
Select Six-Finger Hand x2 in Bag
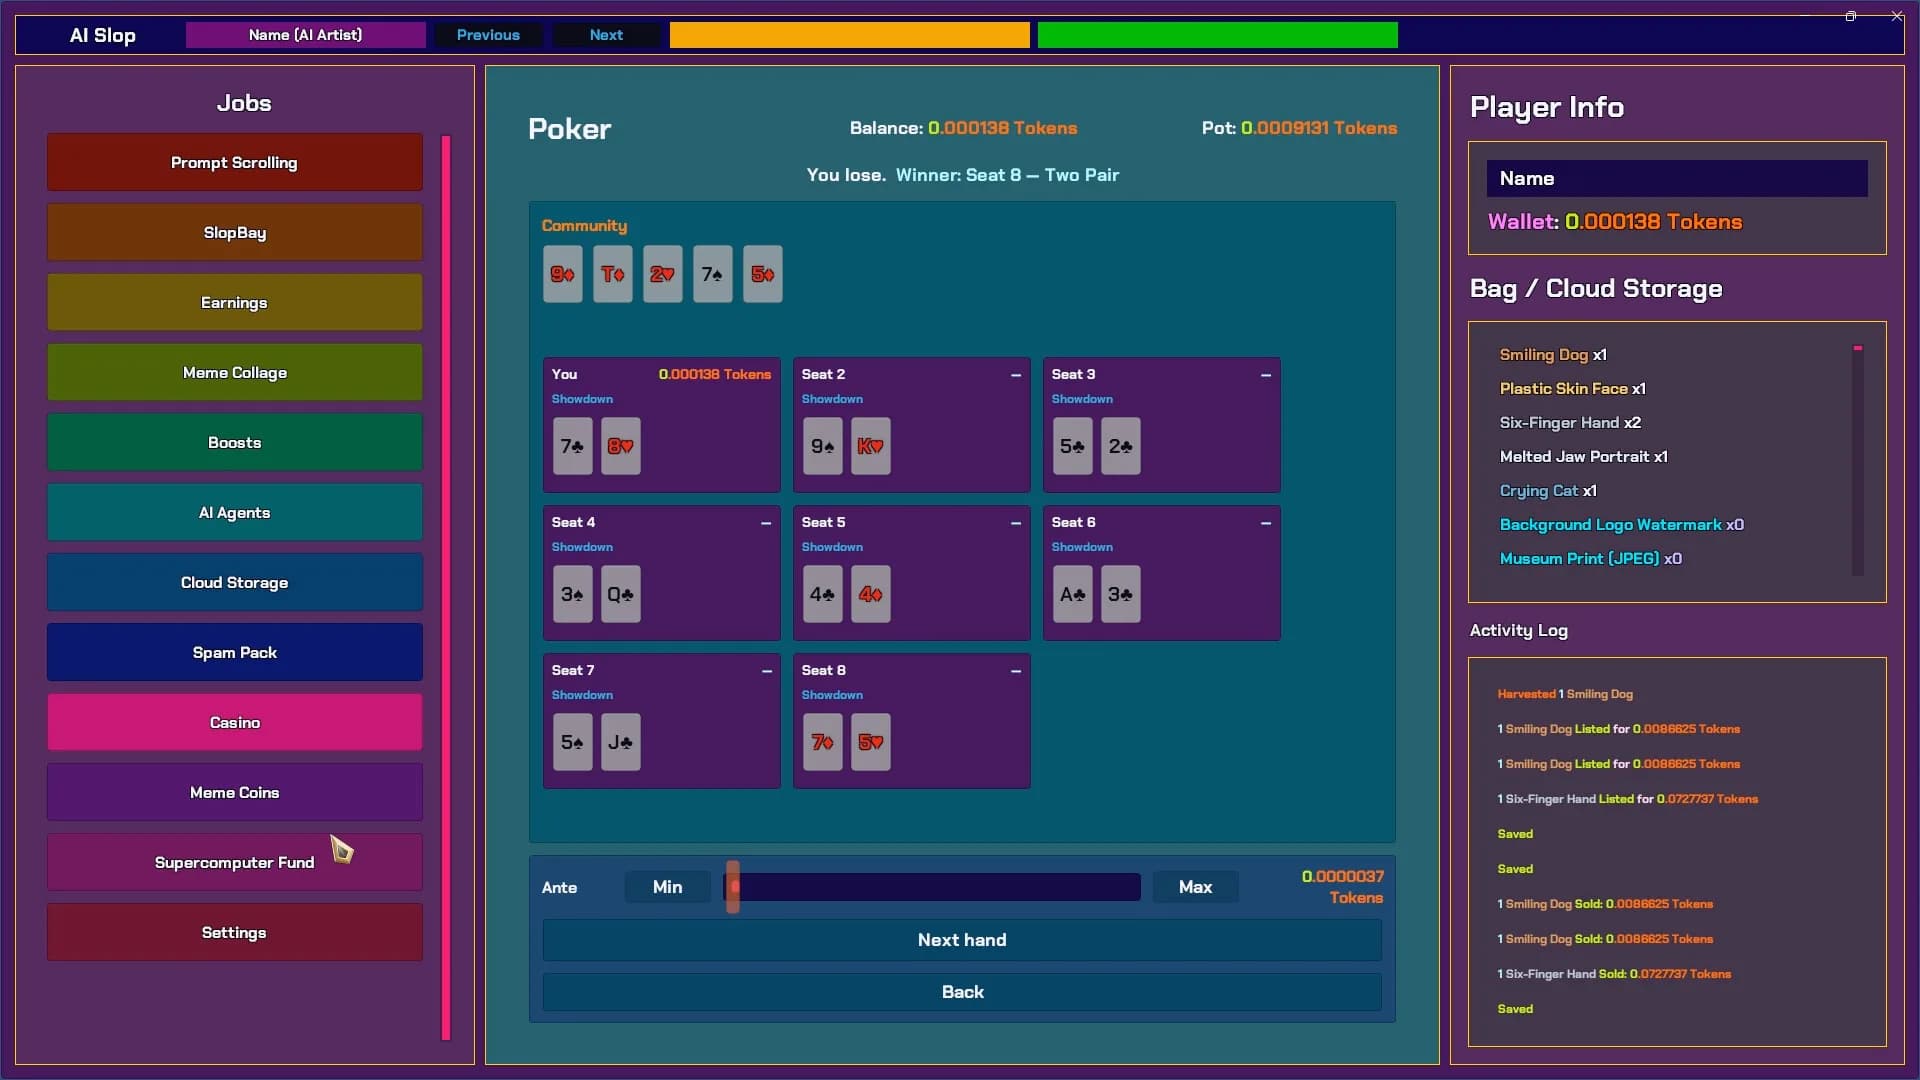1570,423
